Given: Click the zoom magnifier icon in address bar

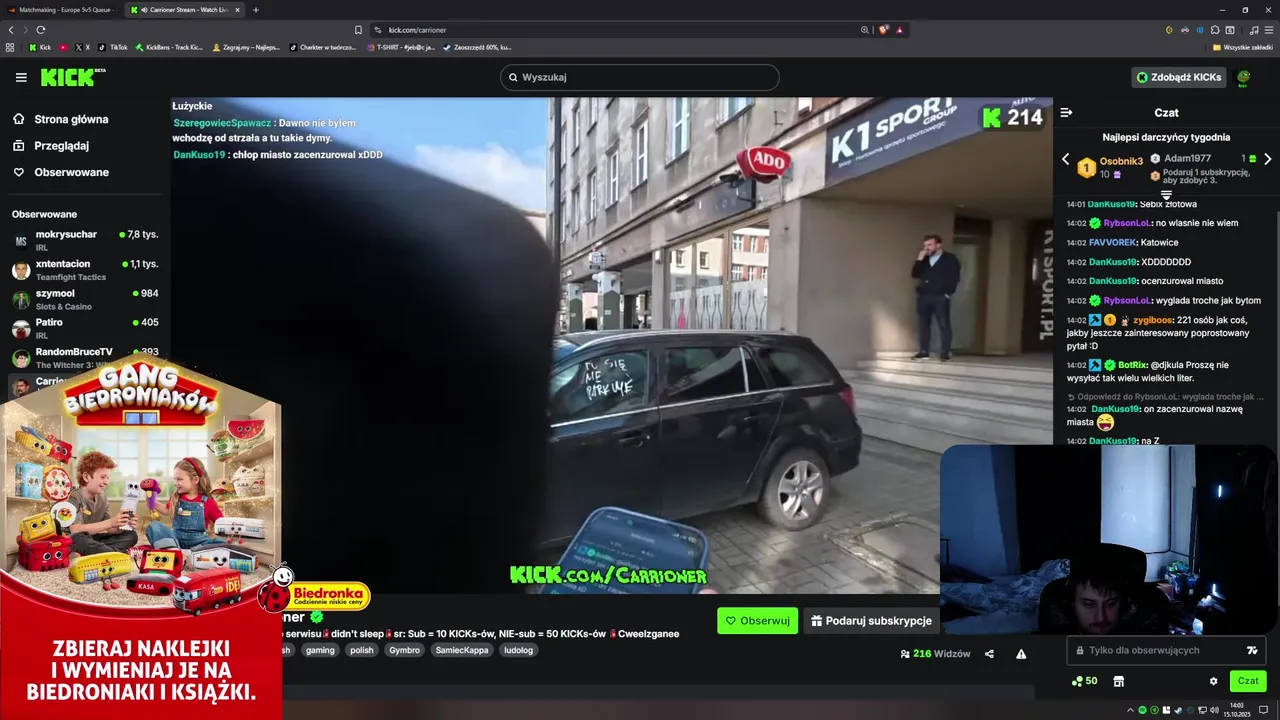Looking at the screenshot, I should 865,30.
